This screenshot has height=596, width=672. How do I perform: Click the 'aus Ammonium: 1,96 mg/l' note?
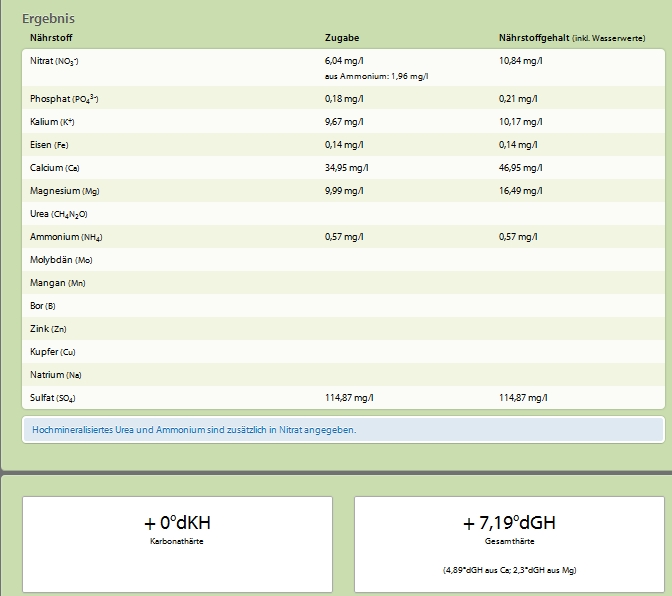376,76
